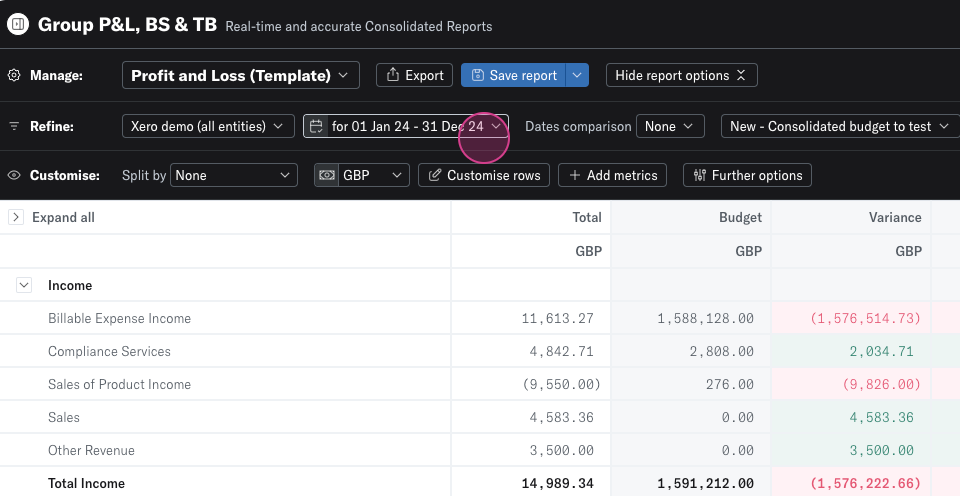Screen dimensions: 960x496
Task: Export the report
Action: [414, 76]
